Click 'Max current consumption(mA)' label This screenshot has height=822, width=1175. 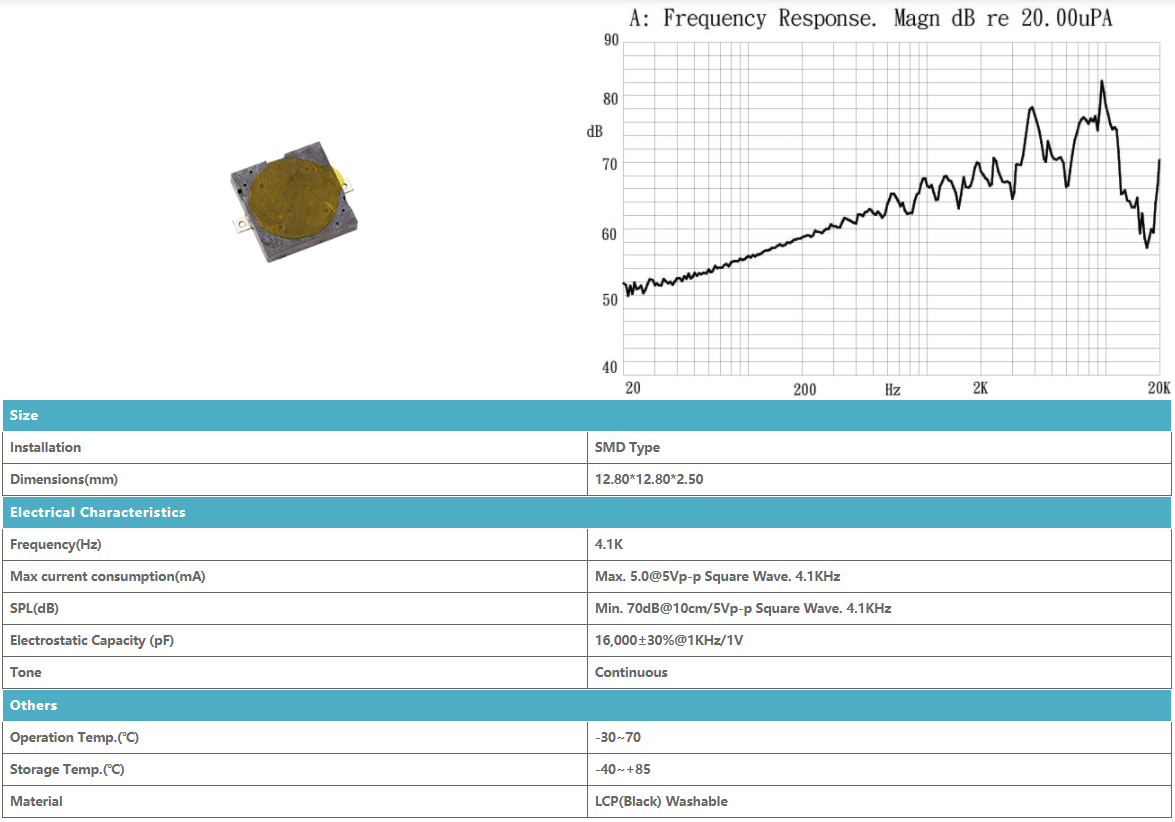107,577
